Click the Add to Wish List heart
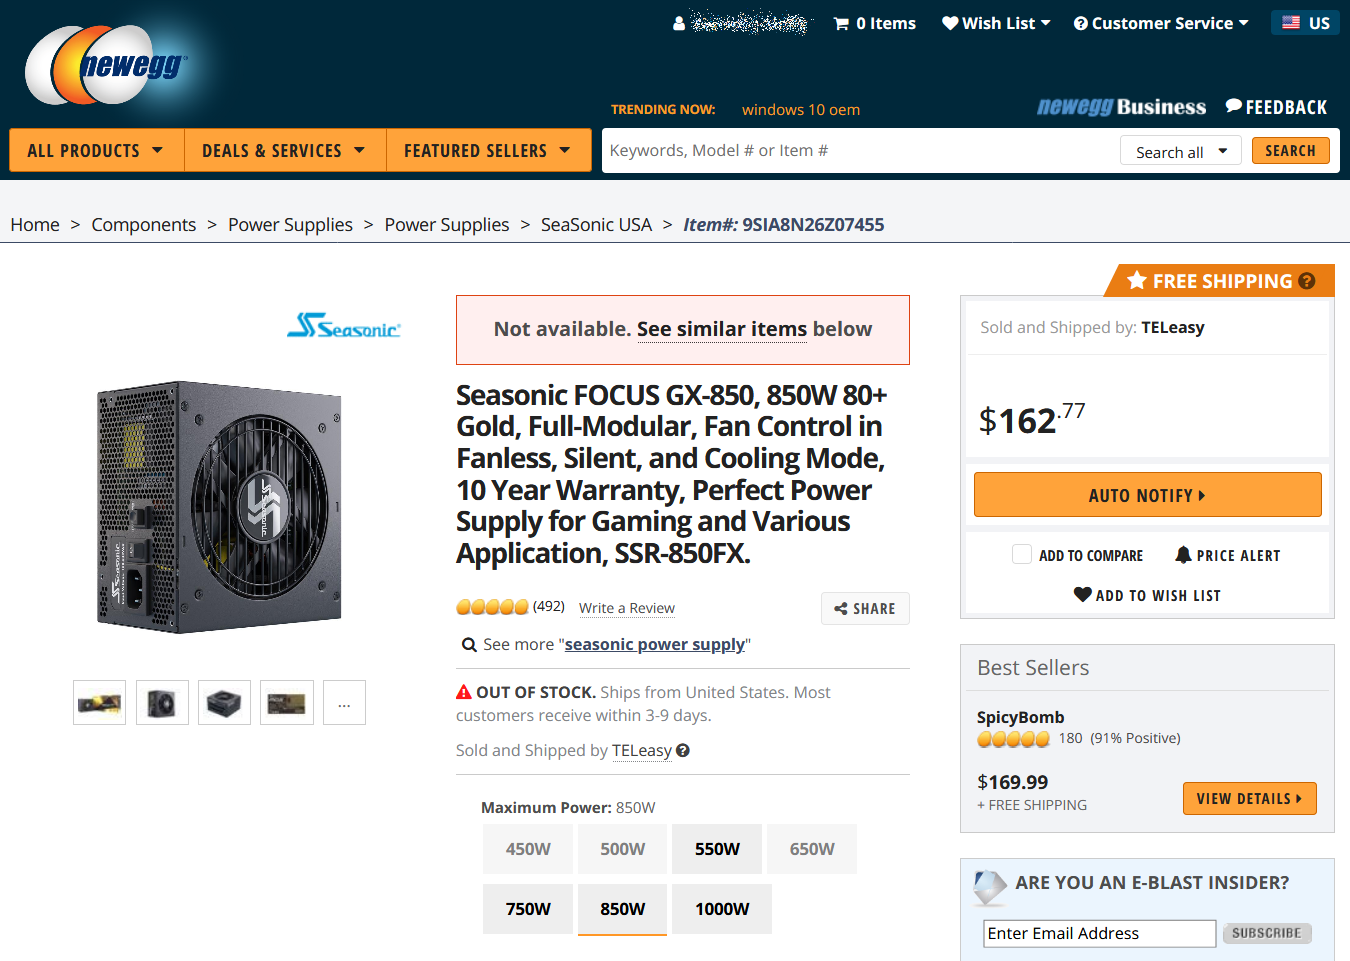The image size is (1350, 961). [x=1082, y=595]
